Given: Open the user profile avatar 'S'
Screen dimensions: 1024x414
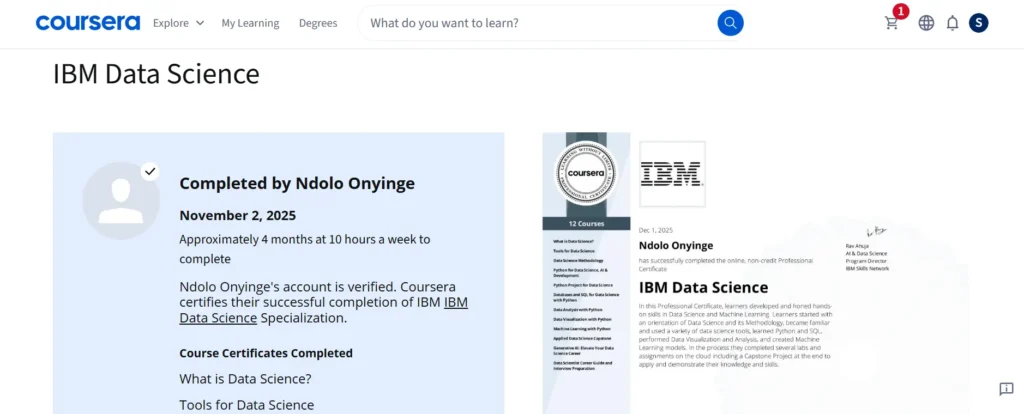Looking at the screenshot, I should [978, 22].
